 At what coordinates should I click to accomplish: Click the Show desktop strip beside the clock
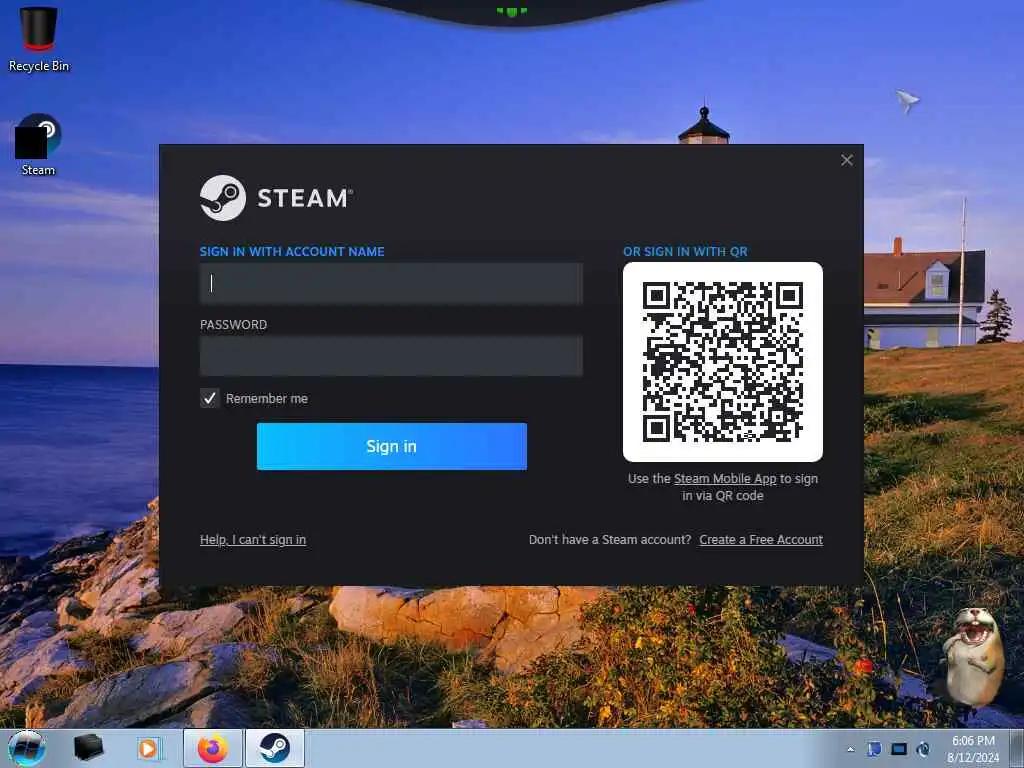(x=1017, y=748)
